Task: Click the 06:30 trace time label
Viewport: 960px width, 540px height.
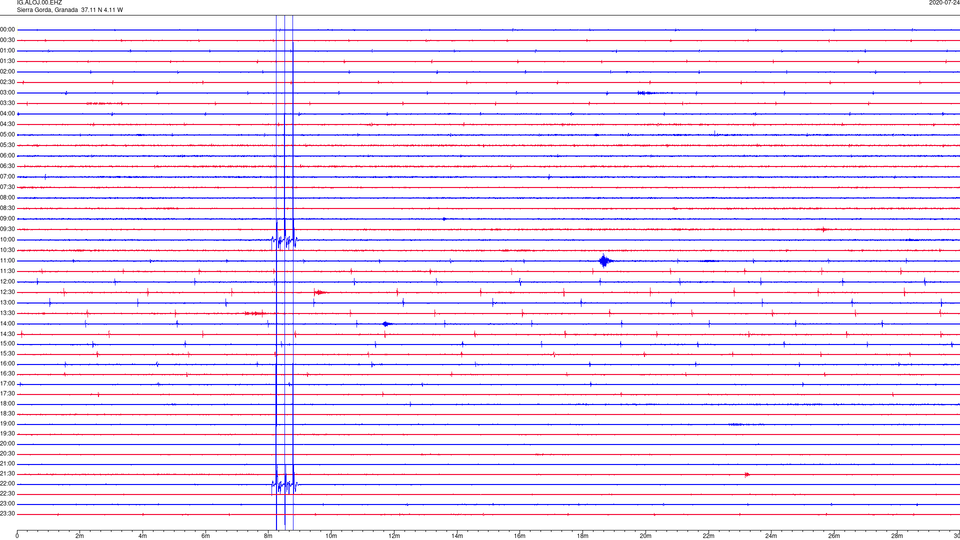Action: [8, 166]
